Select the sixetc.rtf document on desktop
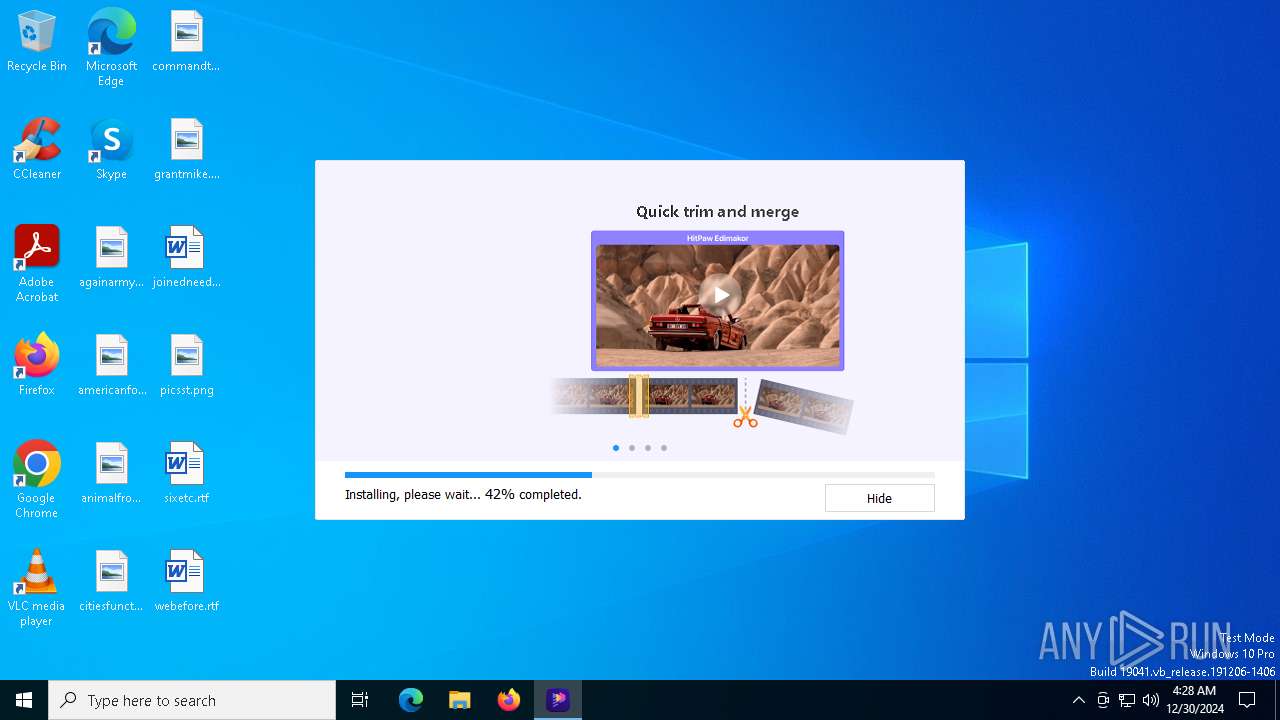 pos(186,474)
